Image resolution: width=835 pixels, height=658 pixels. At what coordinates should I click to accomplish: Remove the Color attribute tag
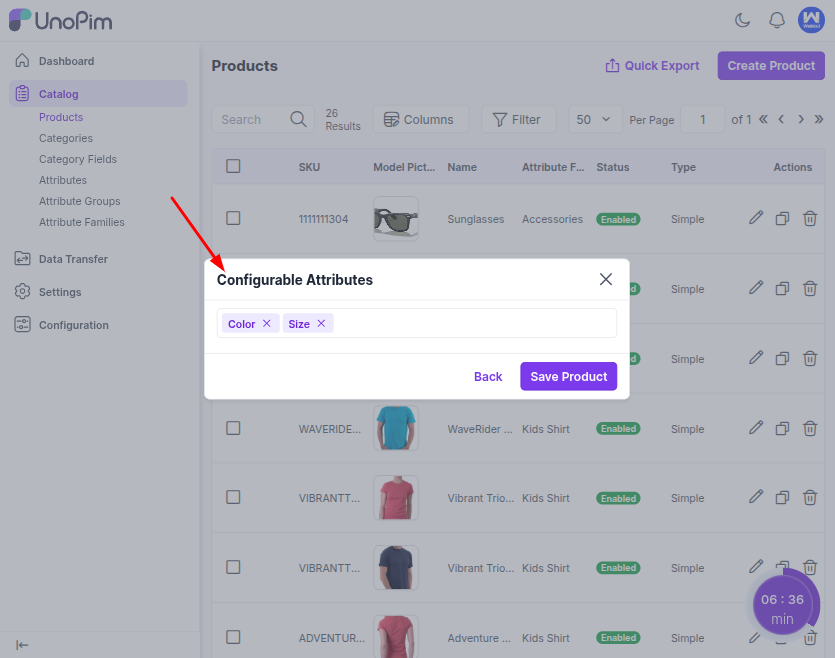pyautogui.click(x=267, y=324)
